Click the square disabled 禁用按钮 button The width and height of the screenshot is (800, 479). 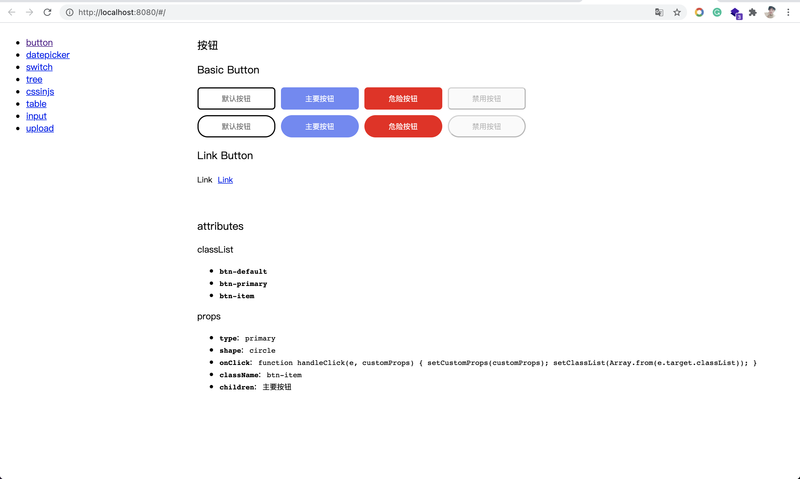[487, 98]
